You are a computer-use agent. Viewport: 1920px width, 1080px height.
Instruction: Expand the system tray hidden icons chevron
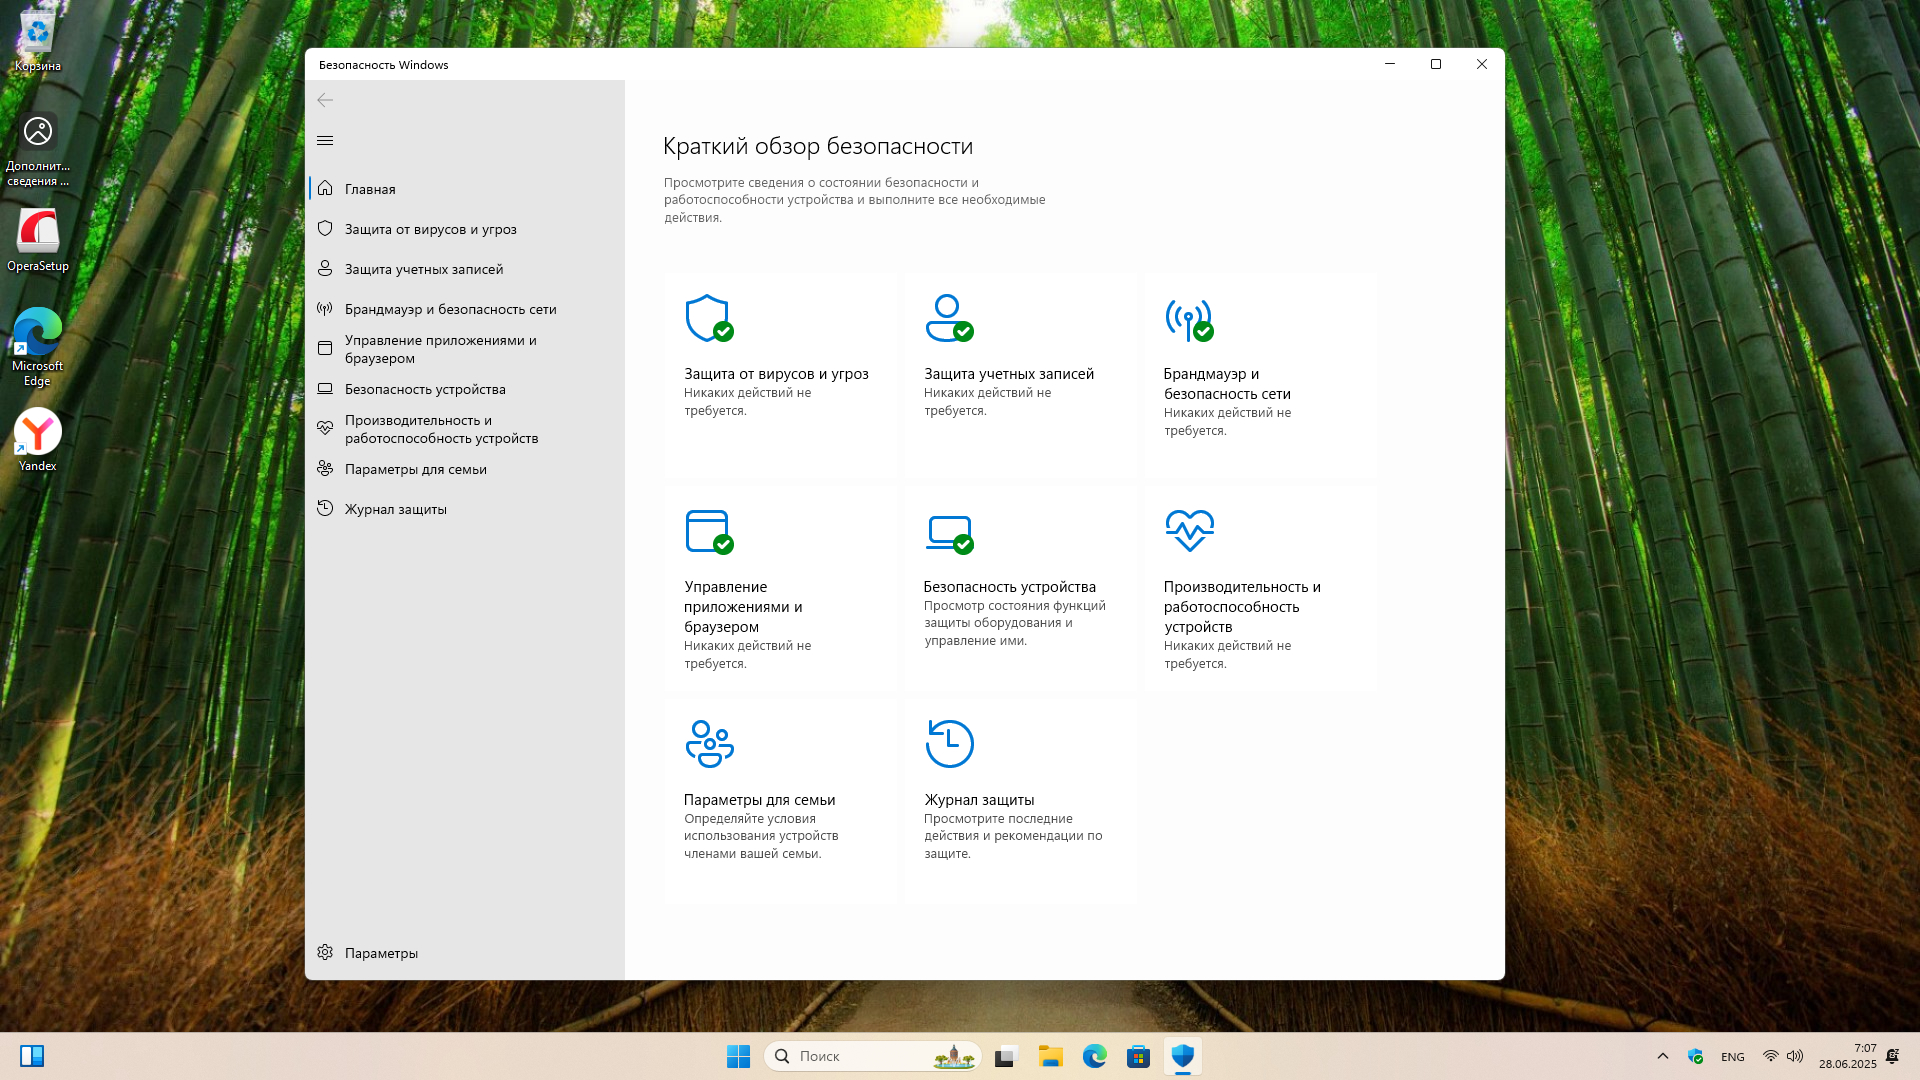[1662, 1056]
